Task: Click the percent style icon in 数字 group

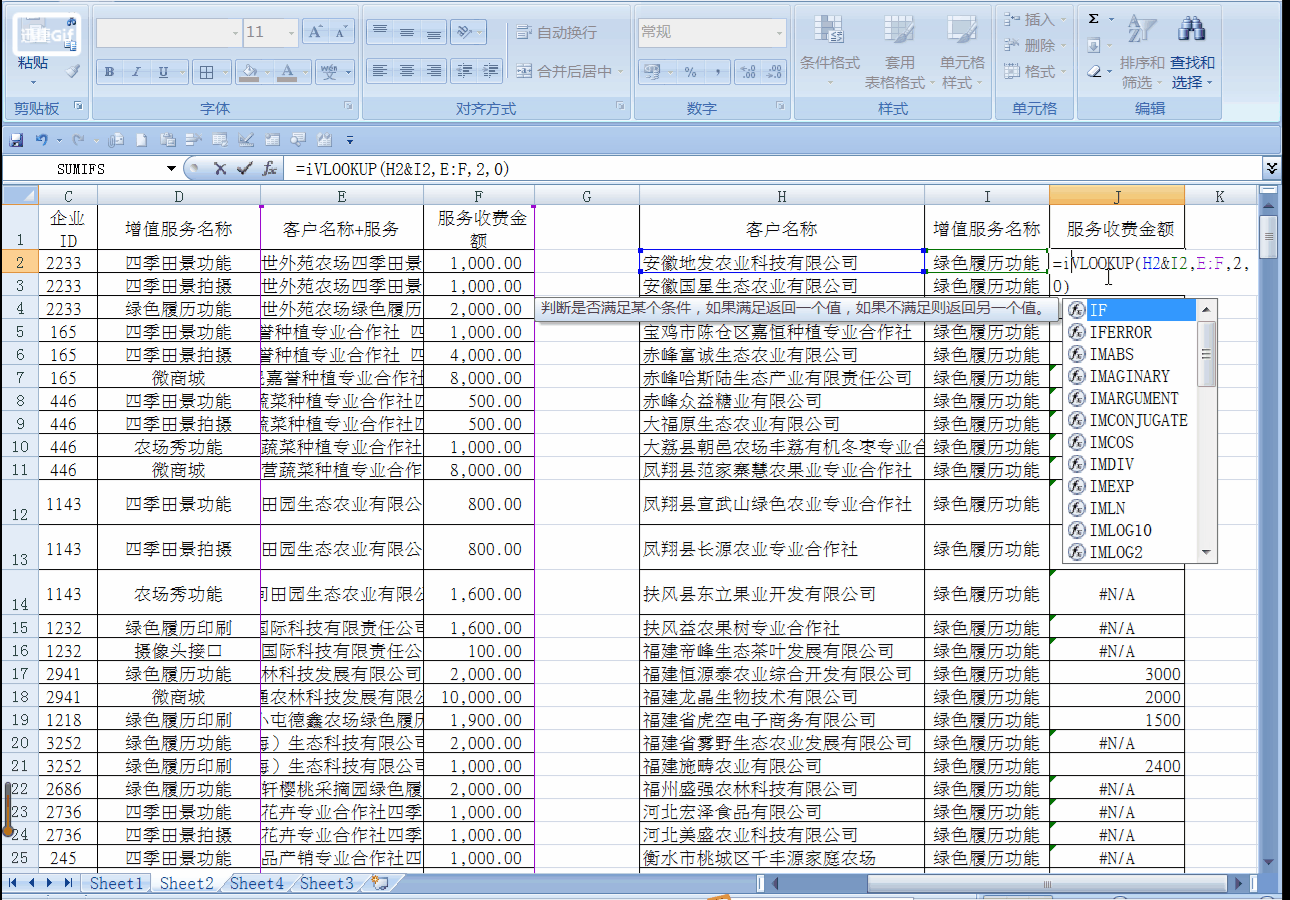Action: [x=689, y=72]
